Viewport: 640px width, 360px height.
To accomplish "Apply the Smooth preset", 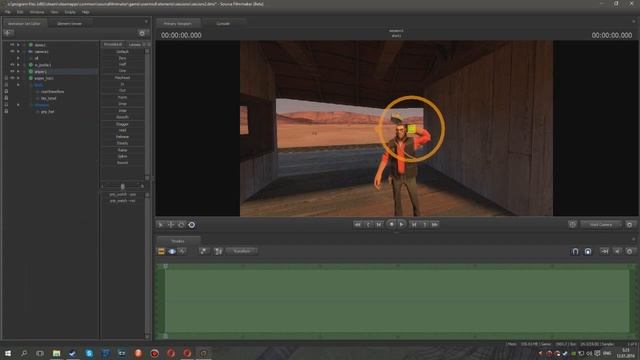I will (122, 117).
